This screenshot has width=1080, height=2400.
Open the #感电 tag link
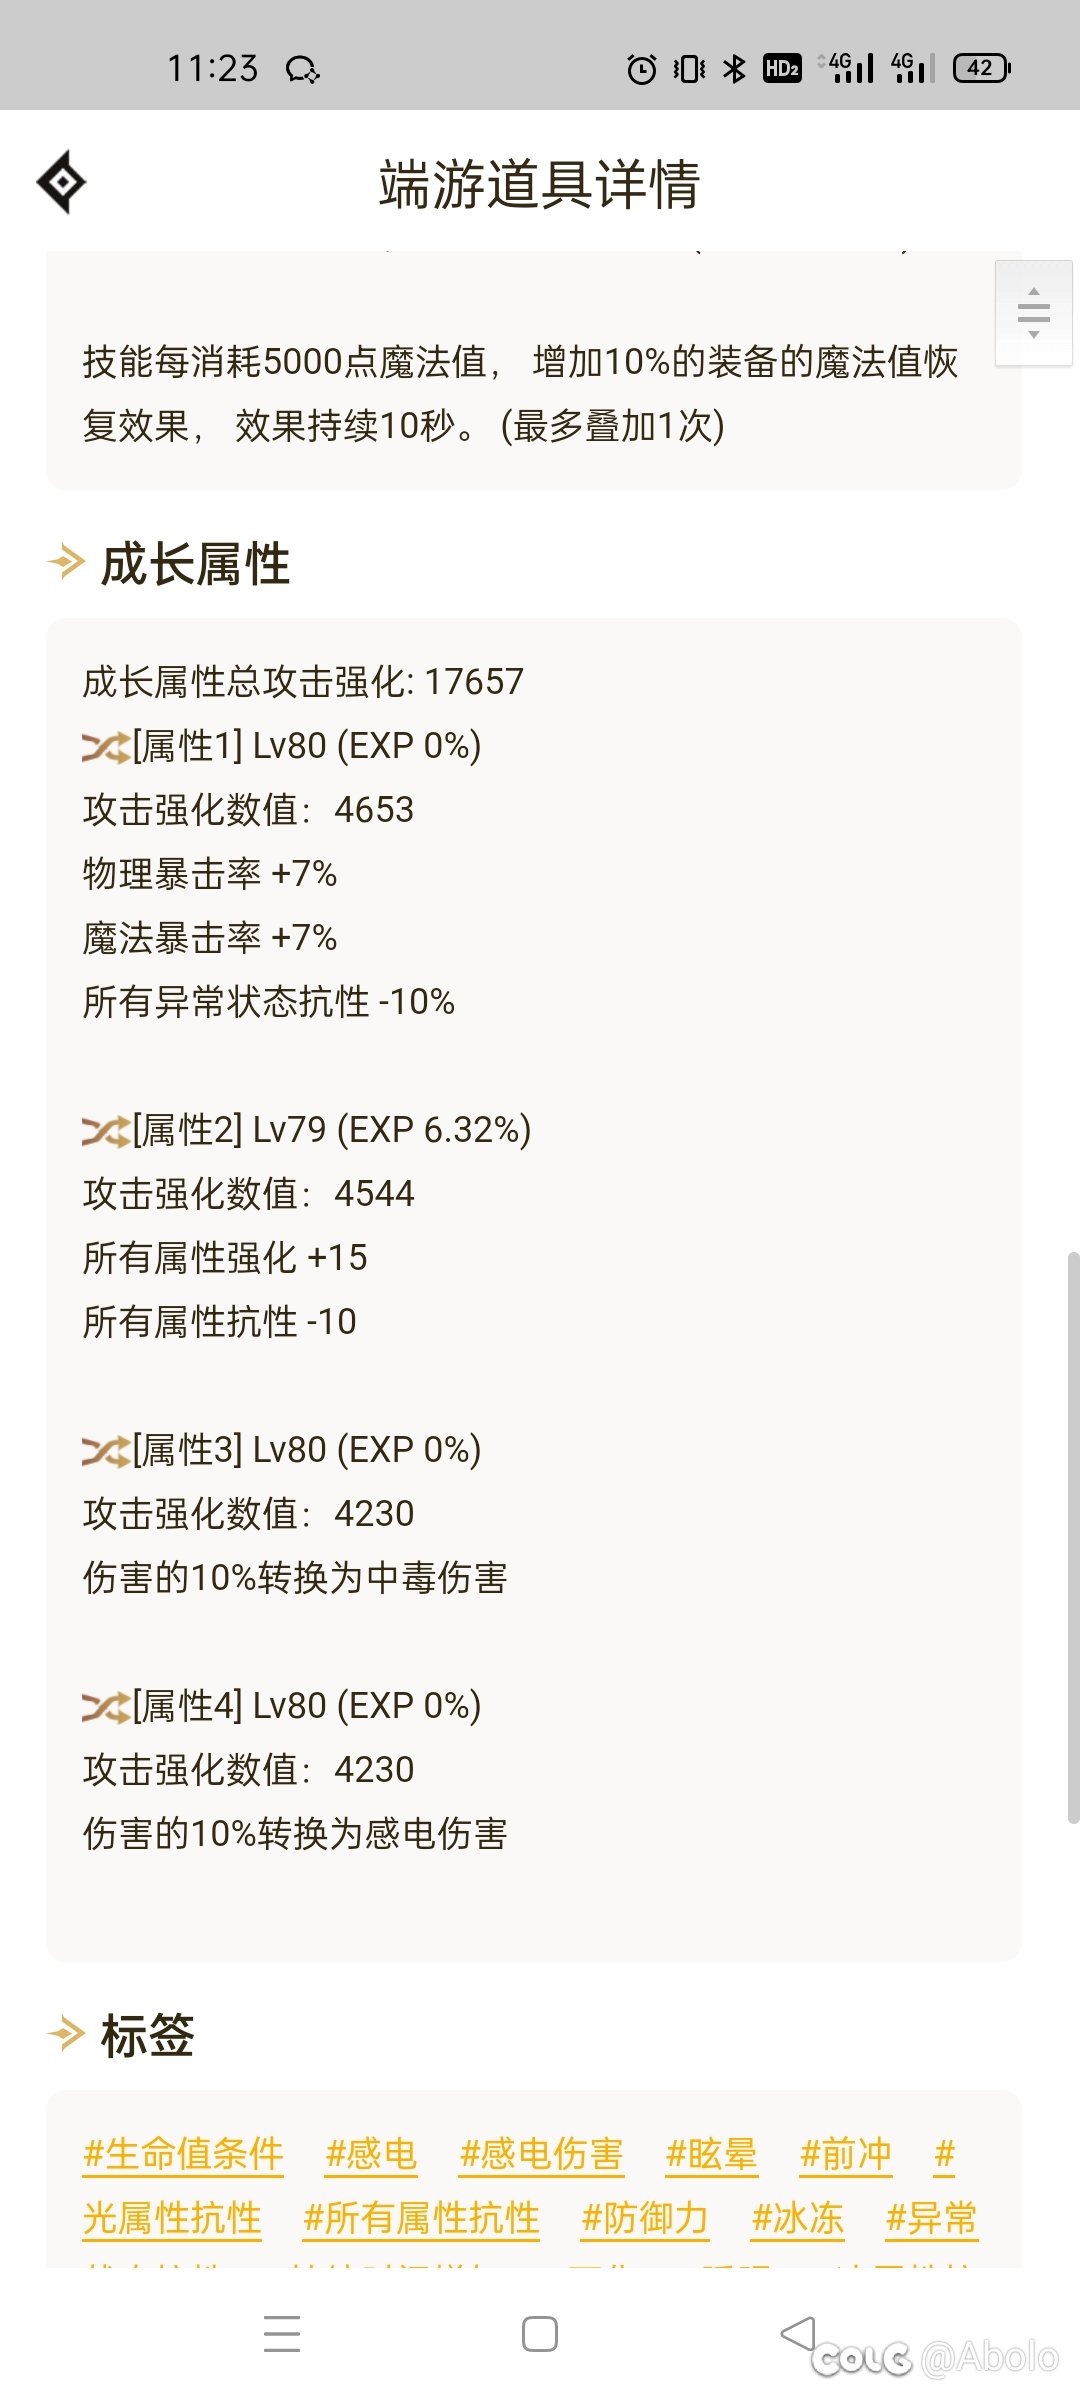tap(371, 2154)
